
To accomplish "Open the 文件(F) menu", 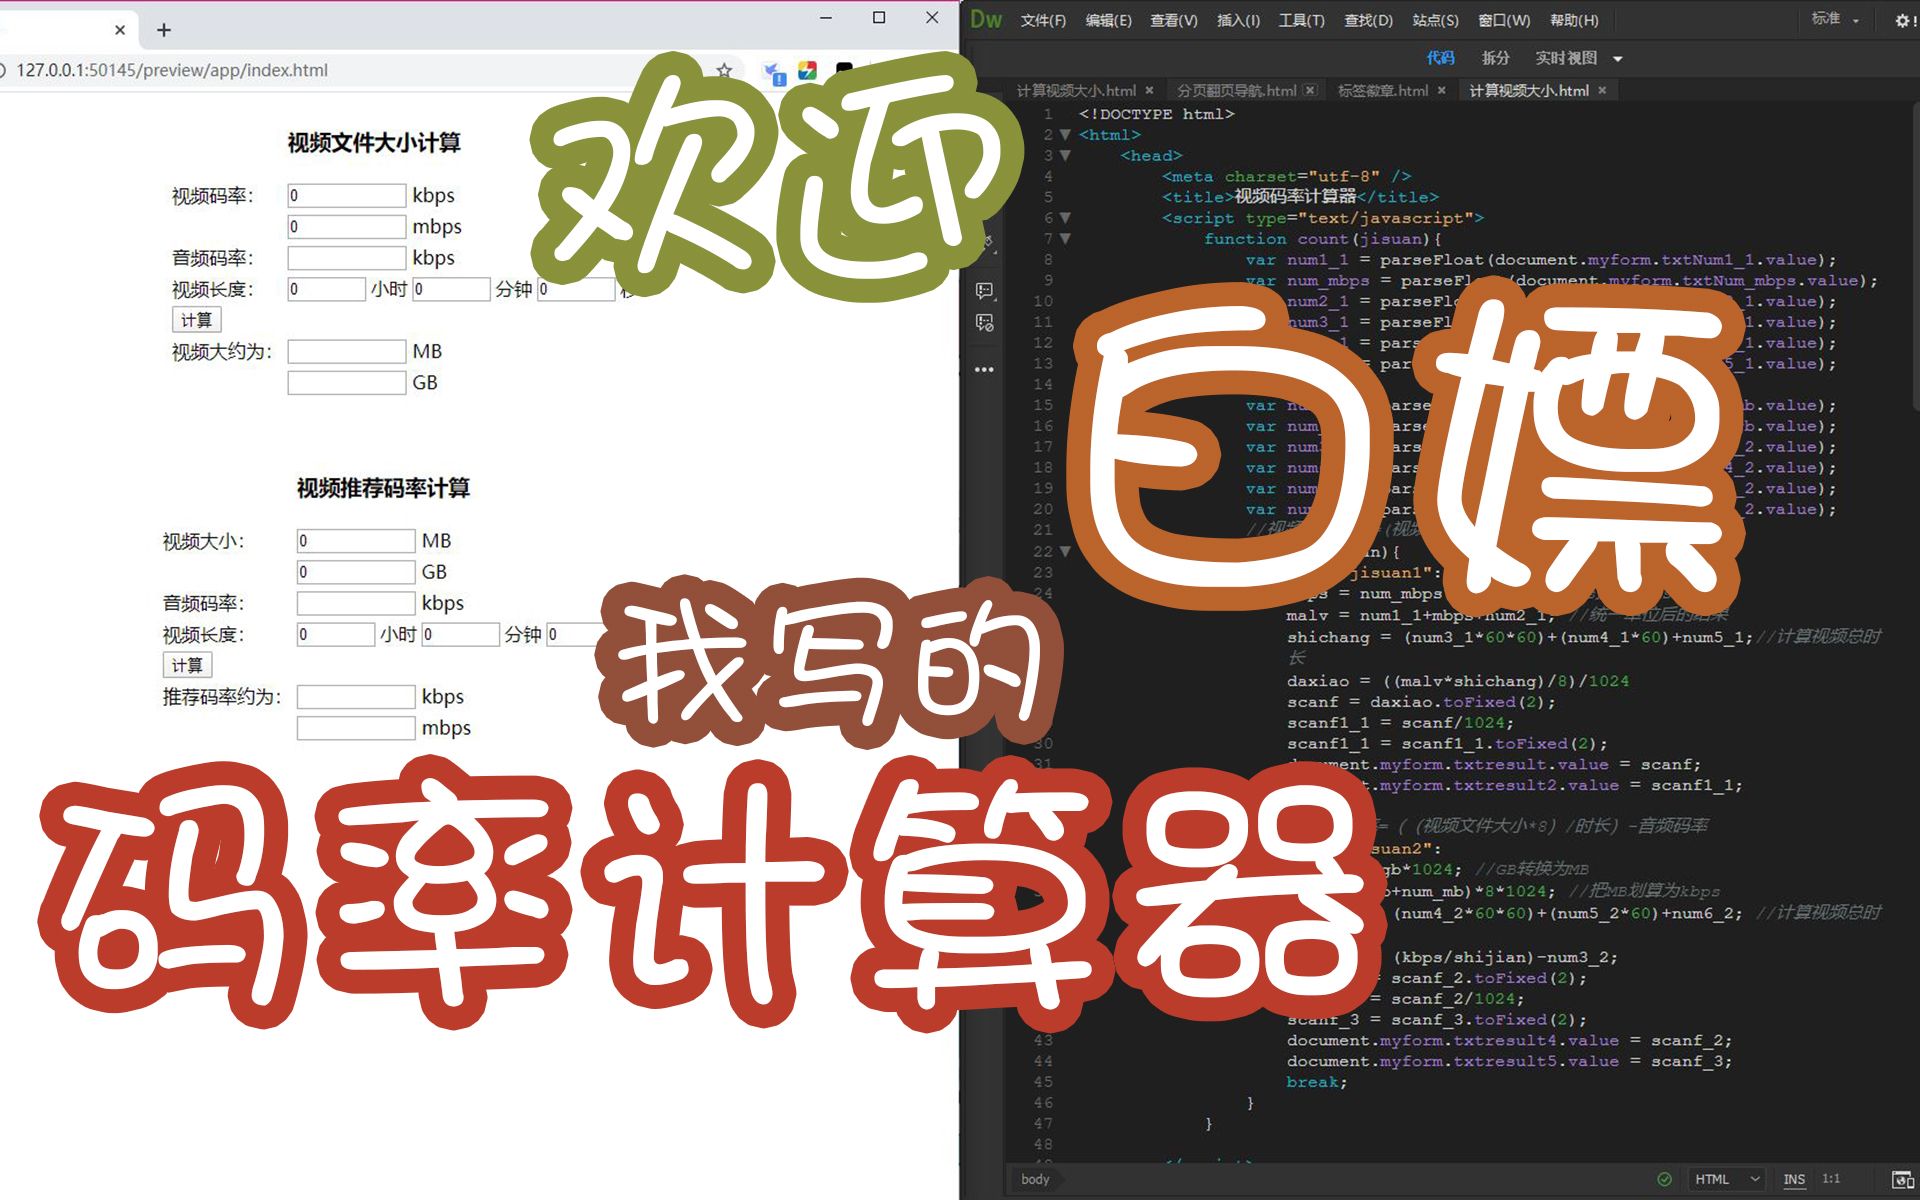I will 1043,20.
